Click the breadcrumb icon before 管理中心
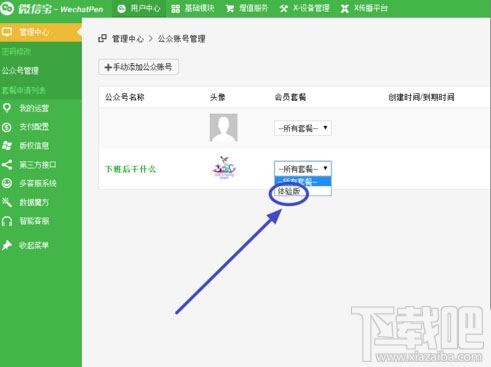Viewport: 491px width, 367px height. pos(102,38)
